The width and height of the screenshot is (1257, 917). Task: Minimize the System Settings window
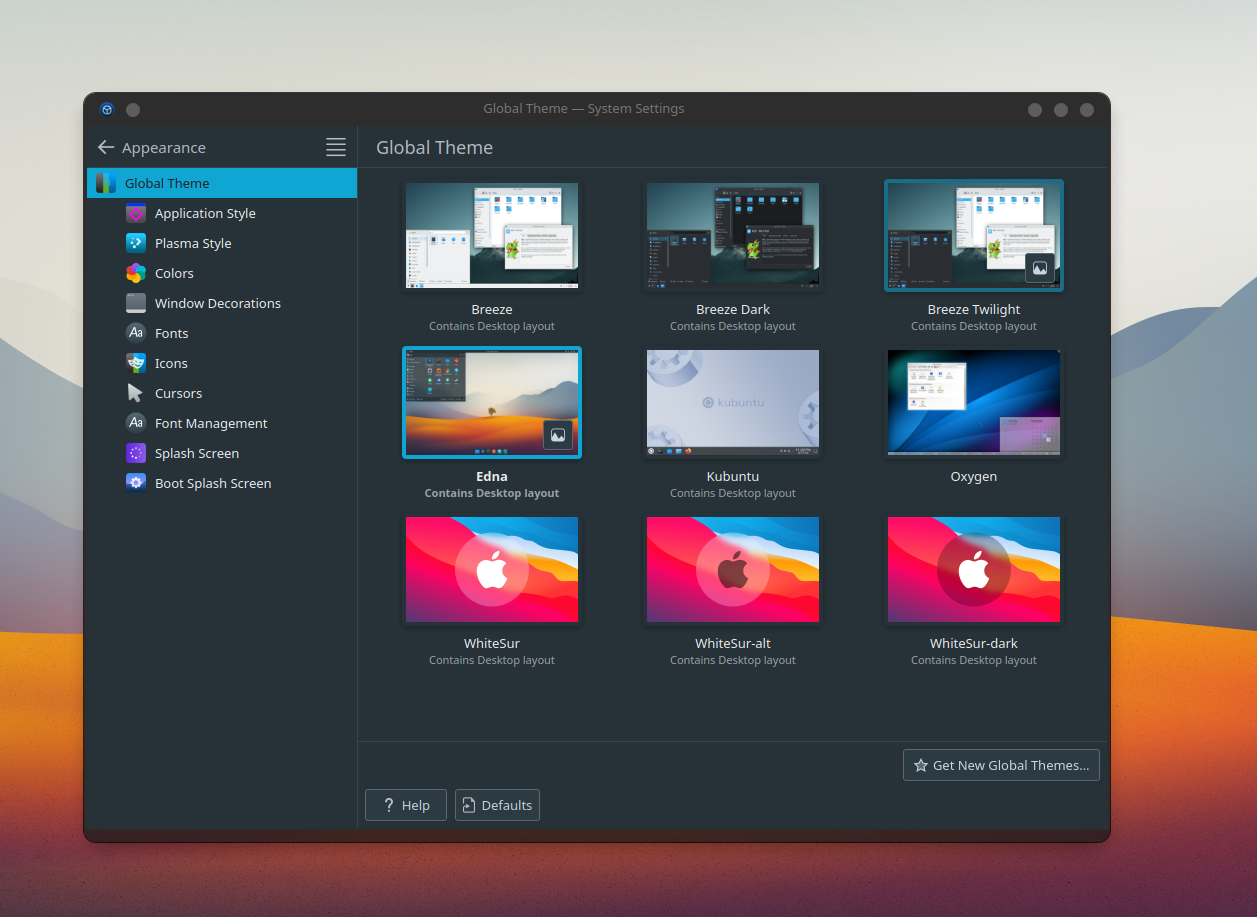pyautogui.click(x=1035, y=110)
